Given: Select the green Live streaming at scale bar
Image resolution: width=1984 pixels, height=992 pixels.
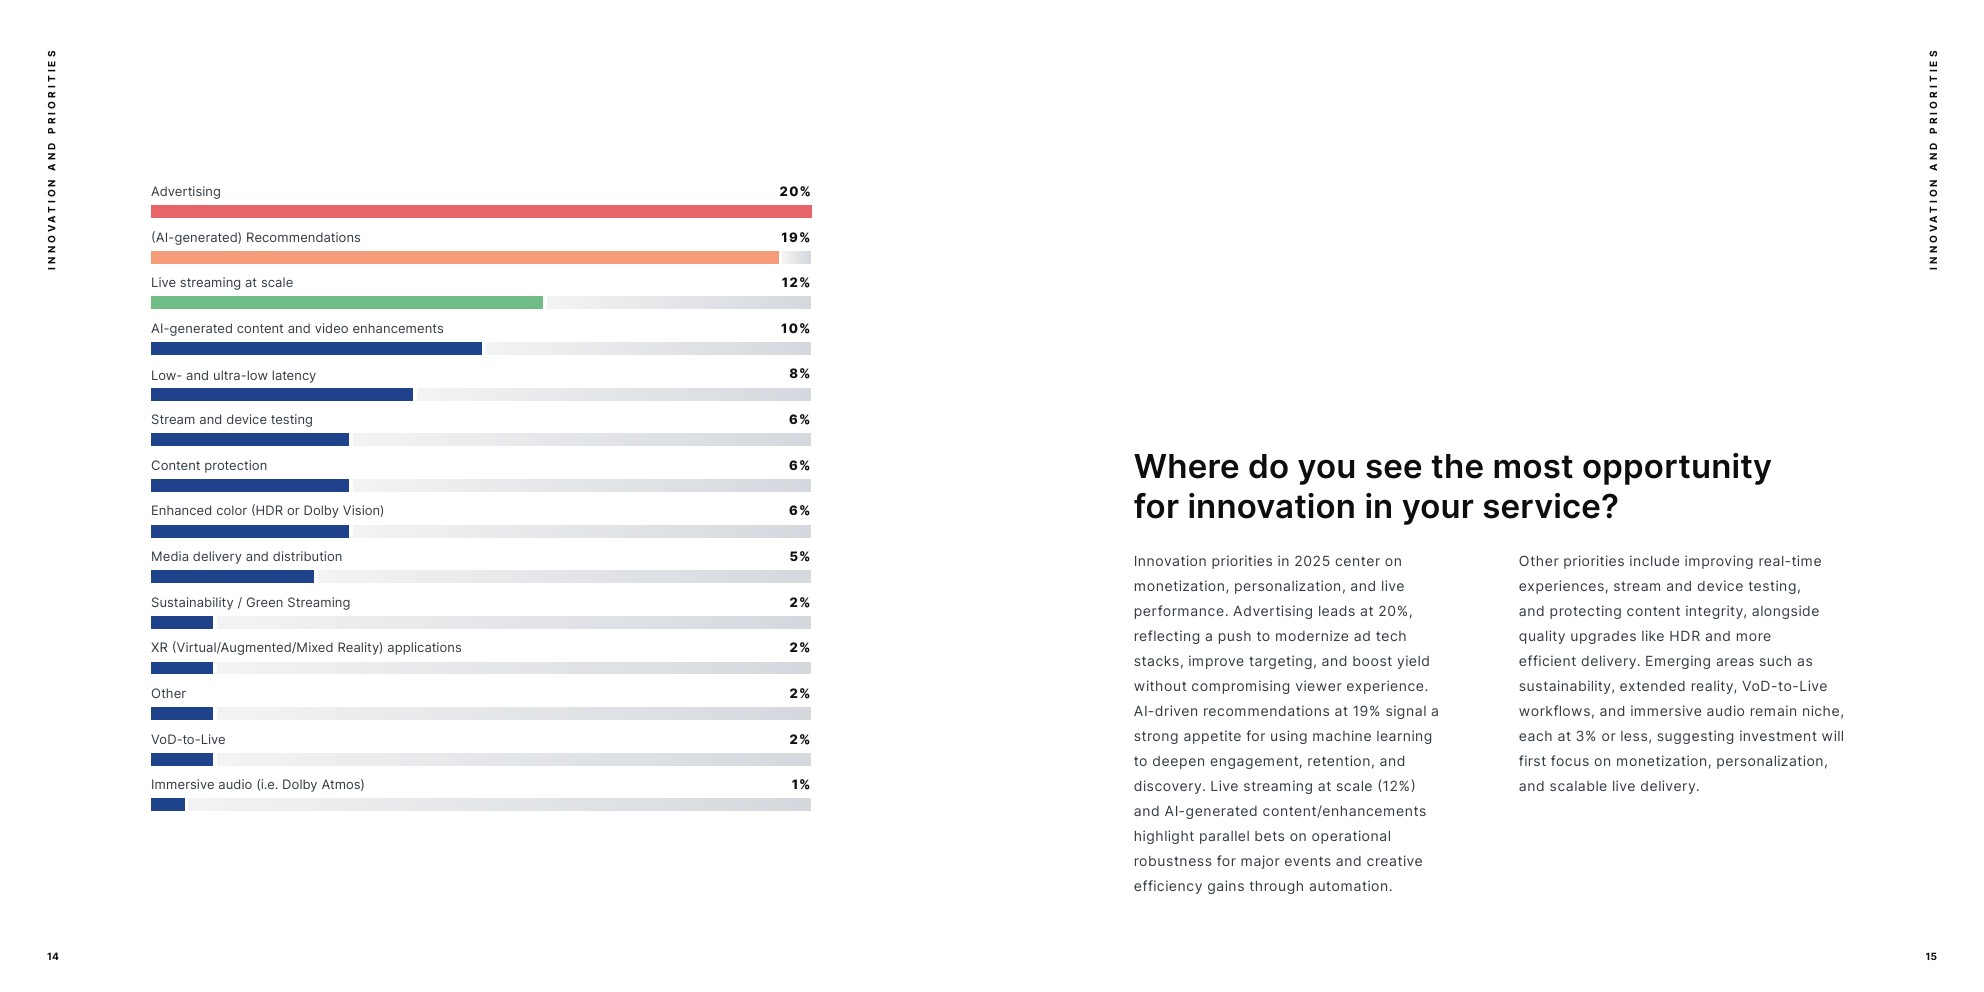Looking at the screenshot, I should (x=347, y=303).
